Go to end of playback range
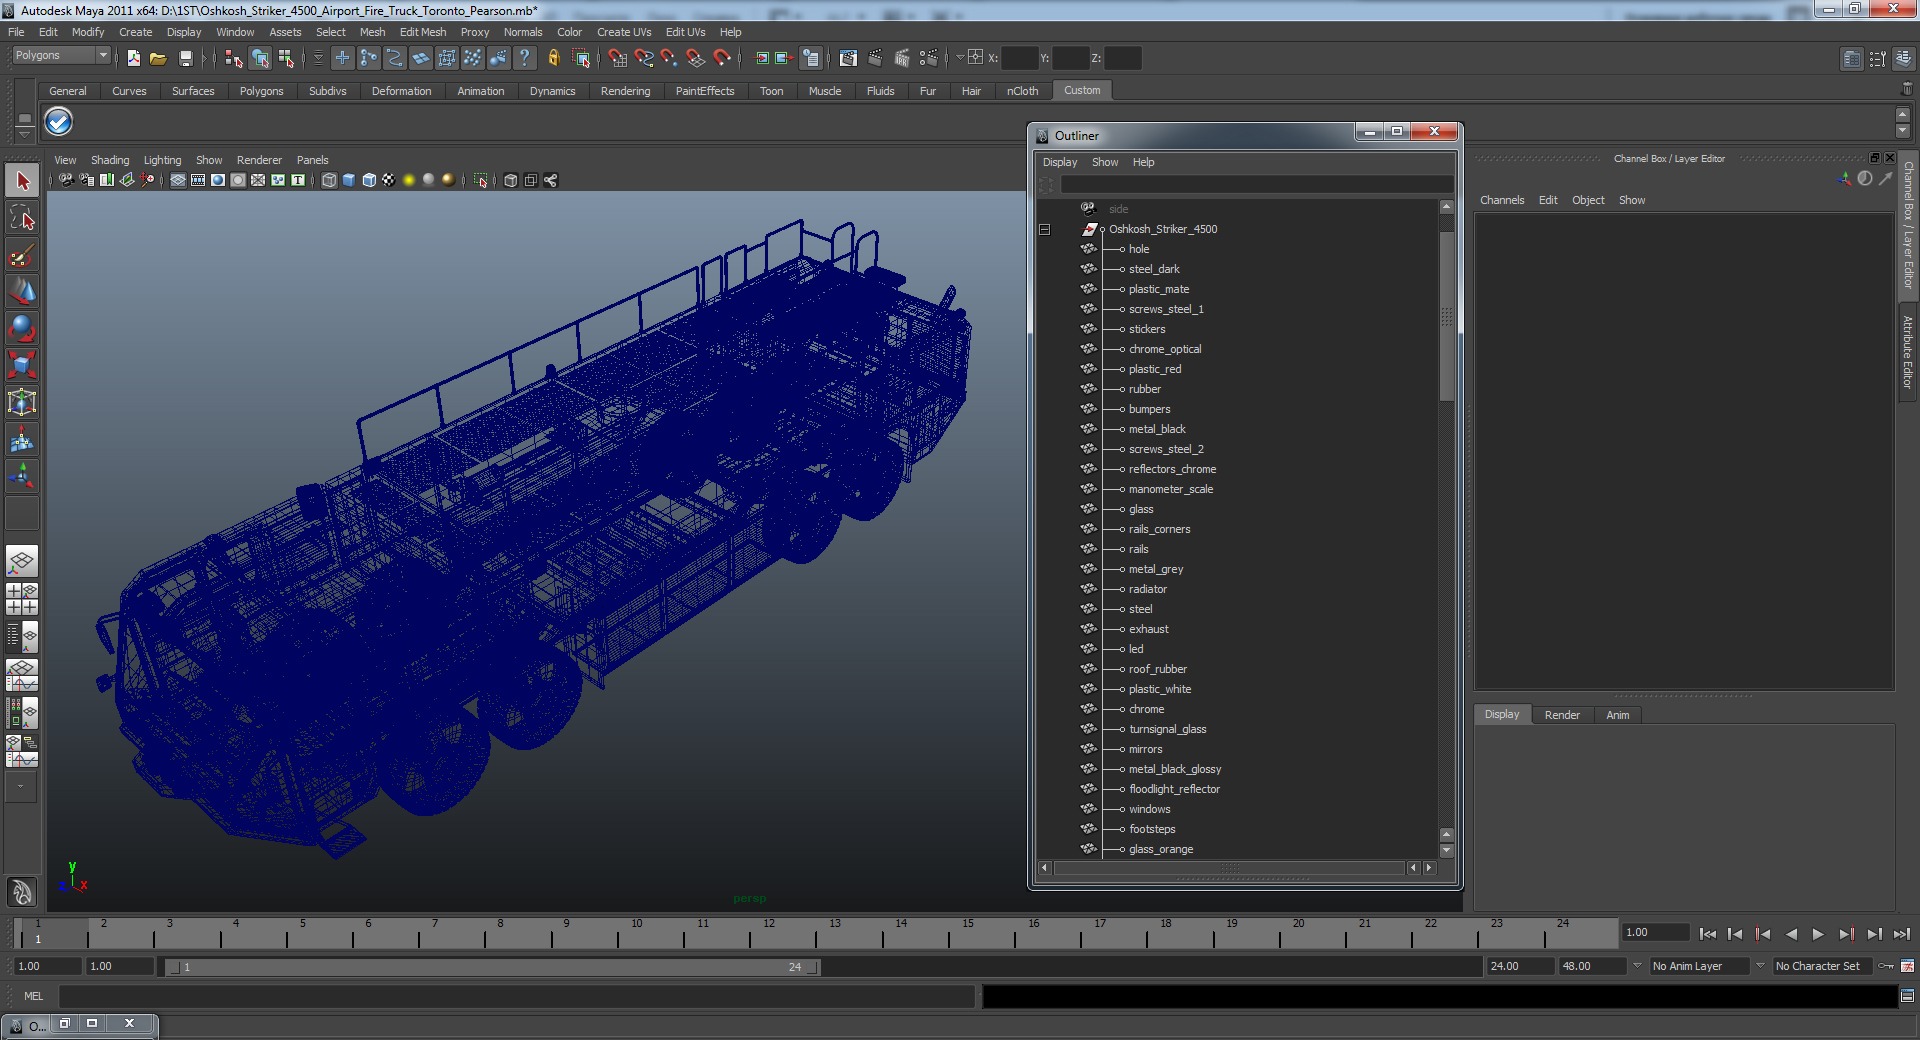The image size is (1920, 1040). coord(1901,934)
